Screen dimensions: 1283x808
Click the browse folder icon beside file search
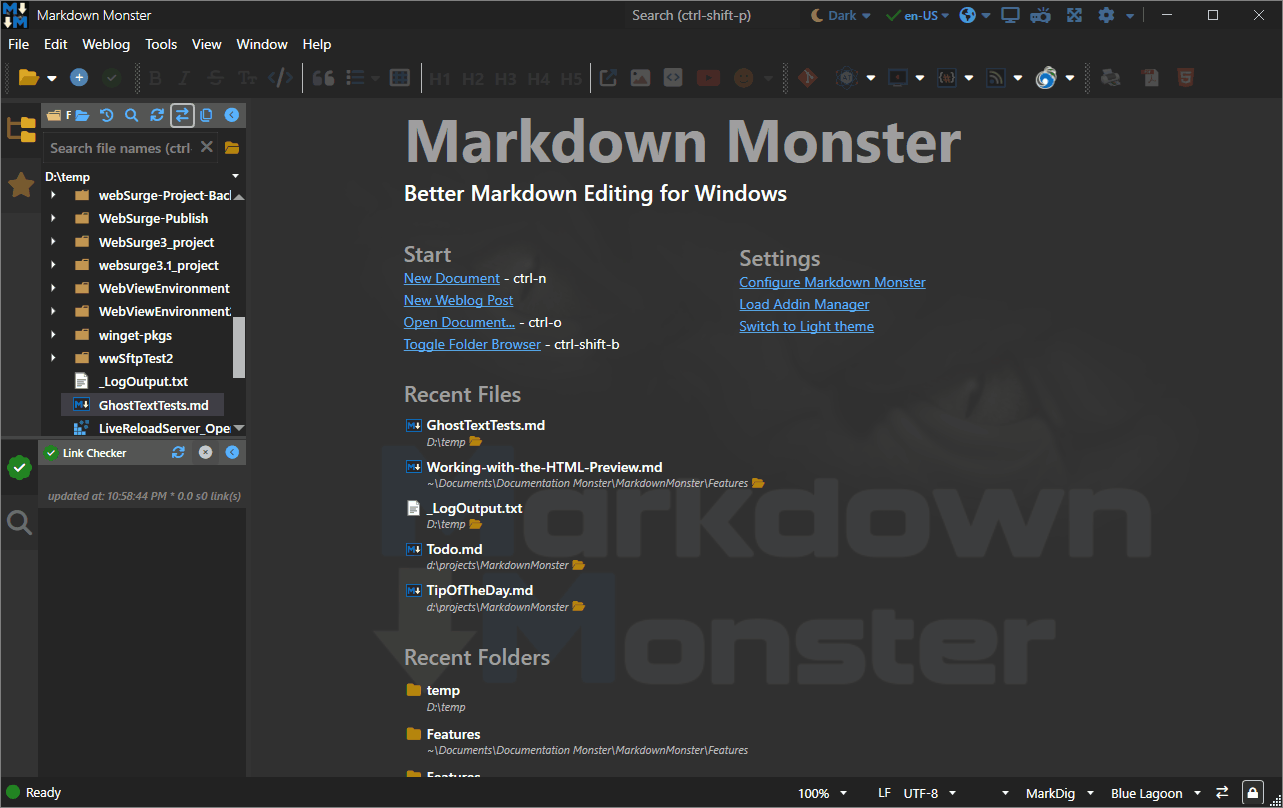[232, 147]
